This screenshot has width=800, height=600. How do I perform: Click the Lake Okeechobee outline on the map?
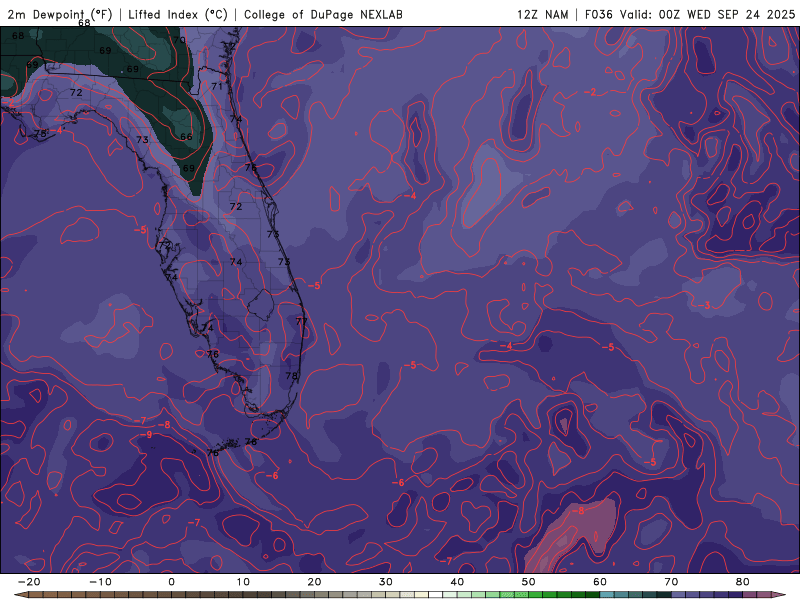click(x=261, y=305)
